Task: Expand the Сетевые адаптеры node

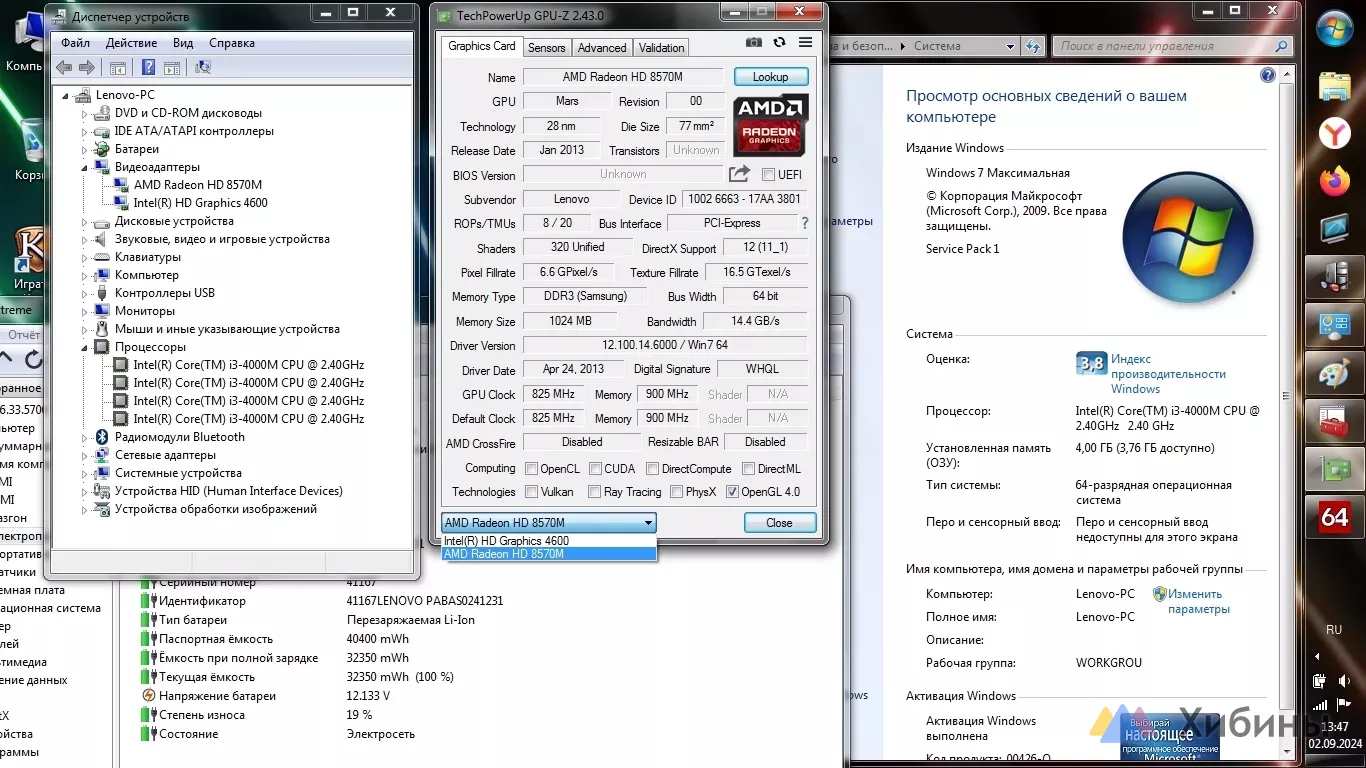Action: (x=85, y=455)
